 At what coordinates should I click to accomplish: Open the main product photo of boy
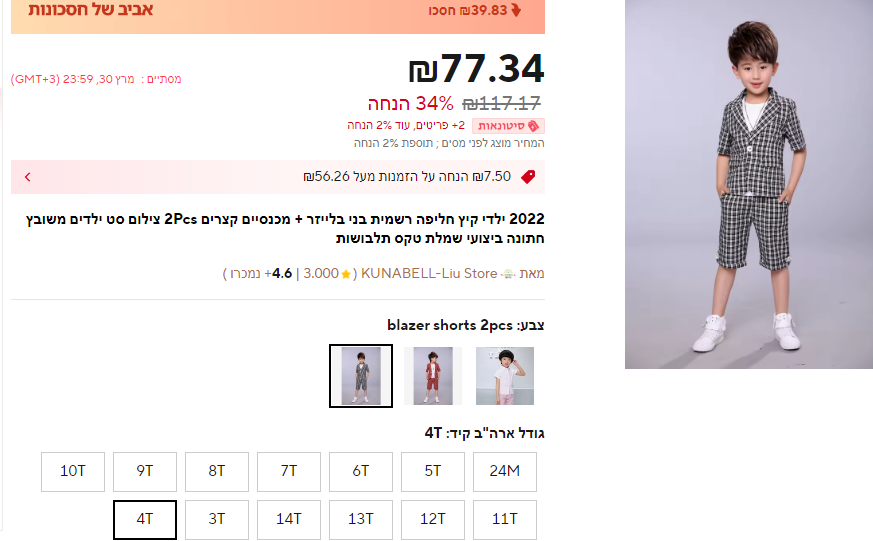tap(749, 184)
